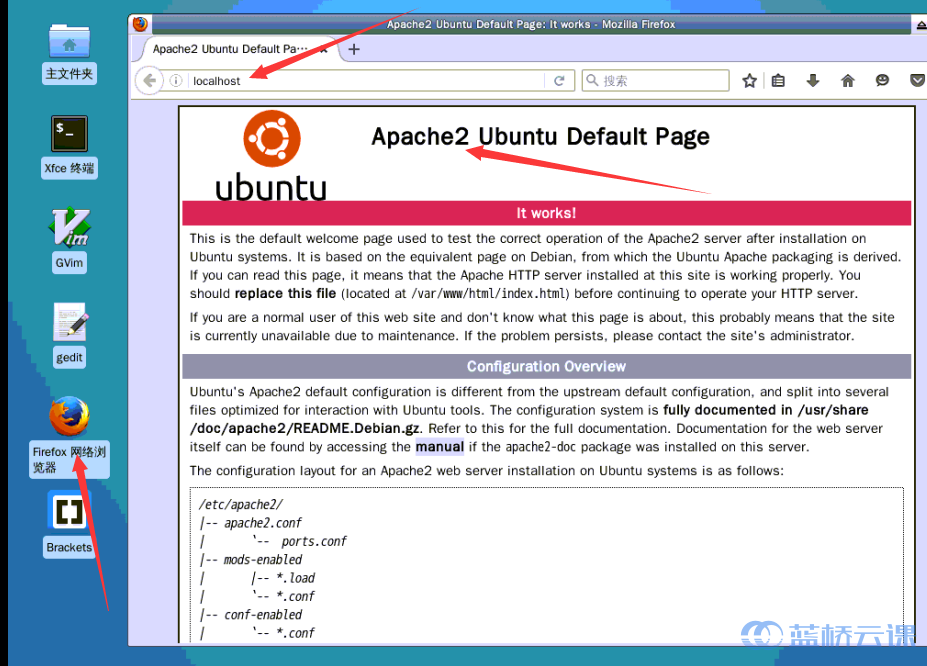
Task: Open Pocket icon in toolbar
Action: coord(917,80)
